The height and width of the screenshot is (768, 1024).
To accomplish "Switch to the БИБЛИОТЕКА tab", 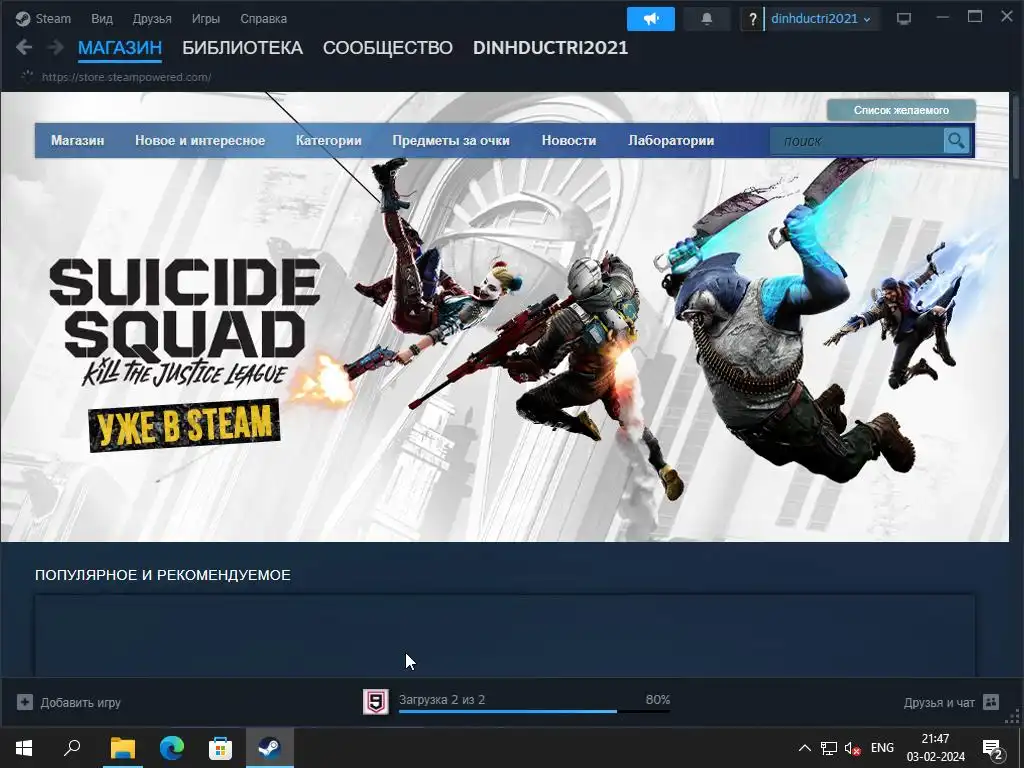I will coord(242,48).
